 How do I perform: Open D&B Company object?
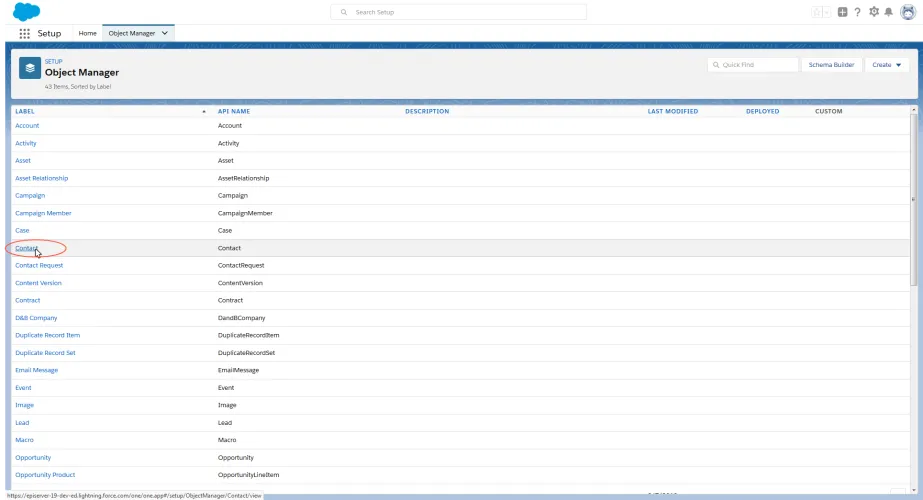[x=36, y=318]
